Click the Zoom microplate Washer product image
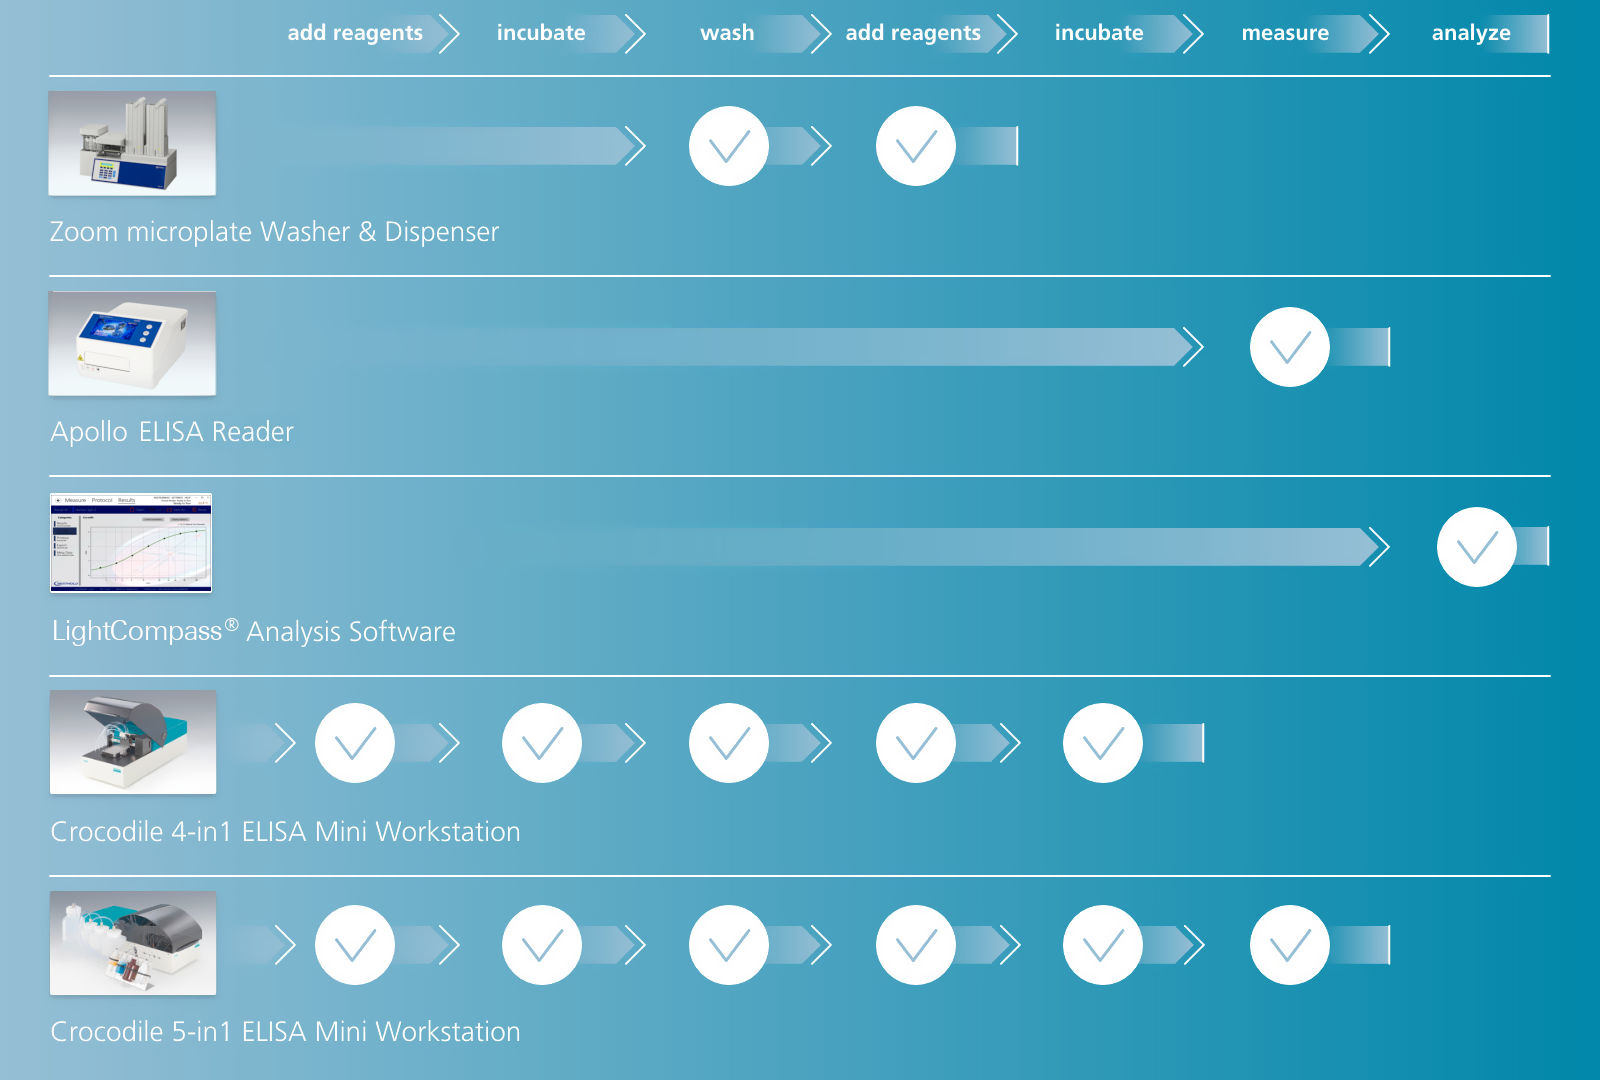 point(132,143)
